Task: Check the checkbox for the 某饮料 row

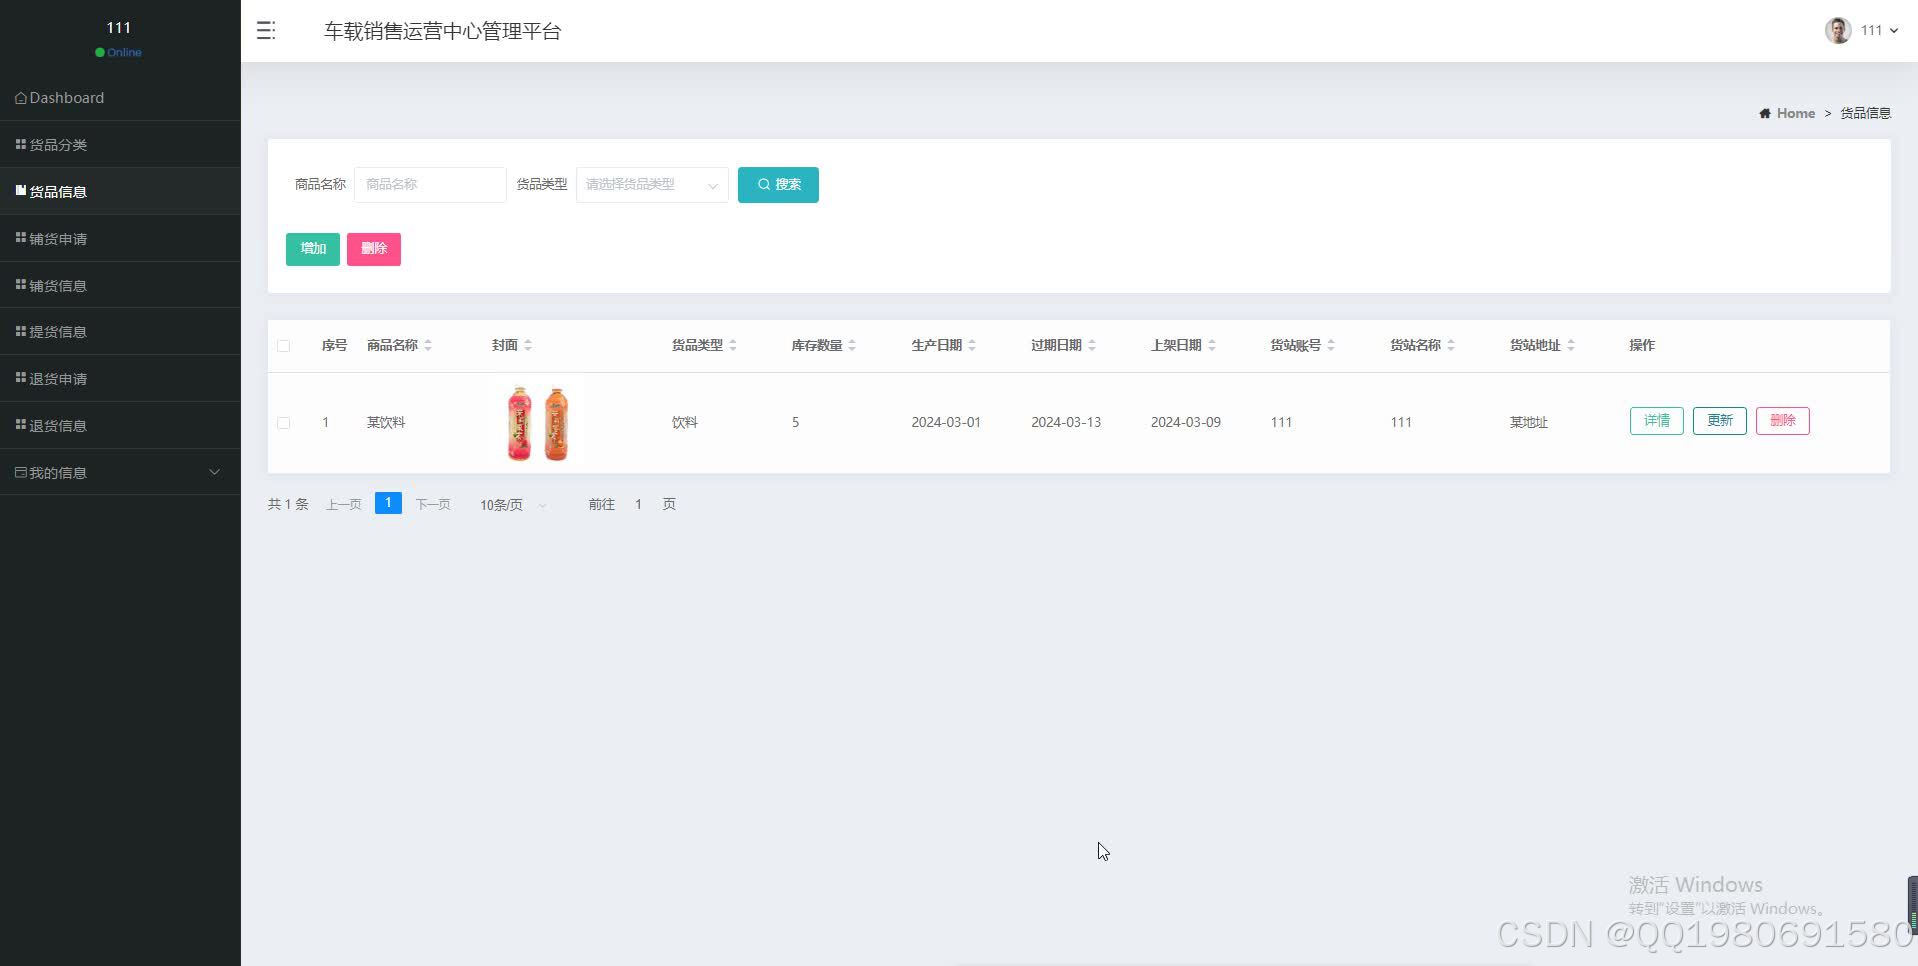Action: 284,422
